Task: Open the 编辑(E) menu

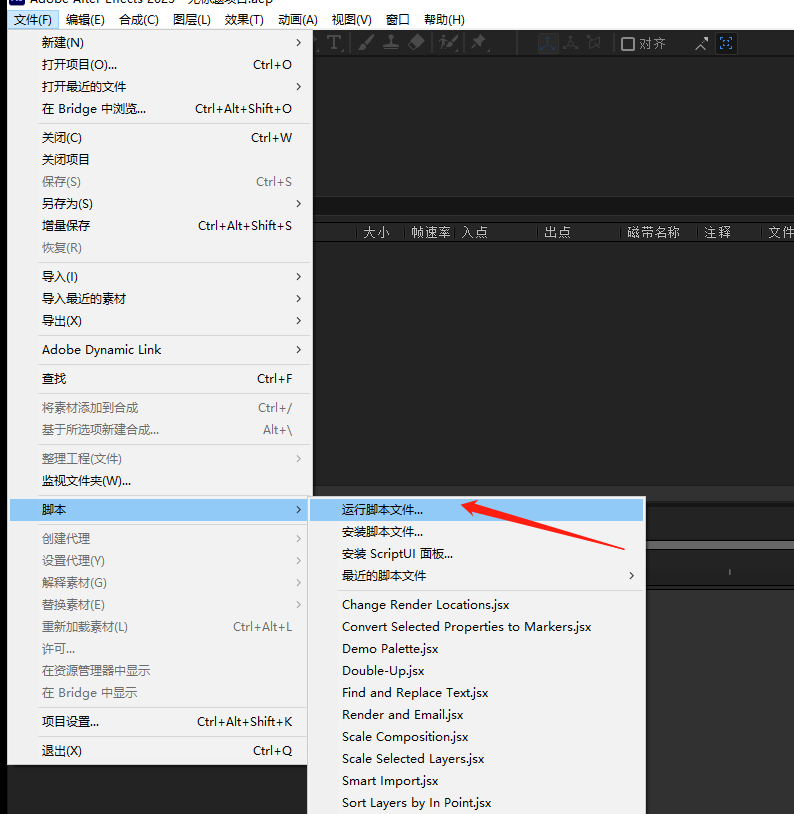Action: point(85,20)
